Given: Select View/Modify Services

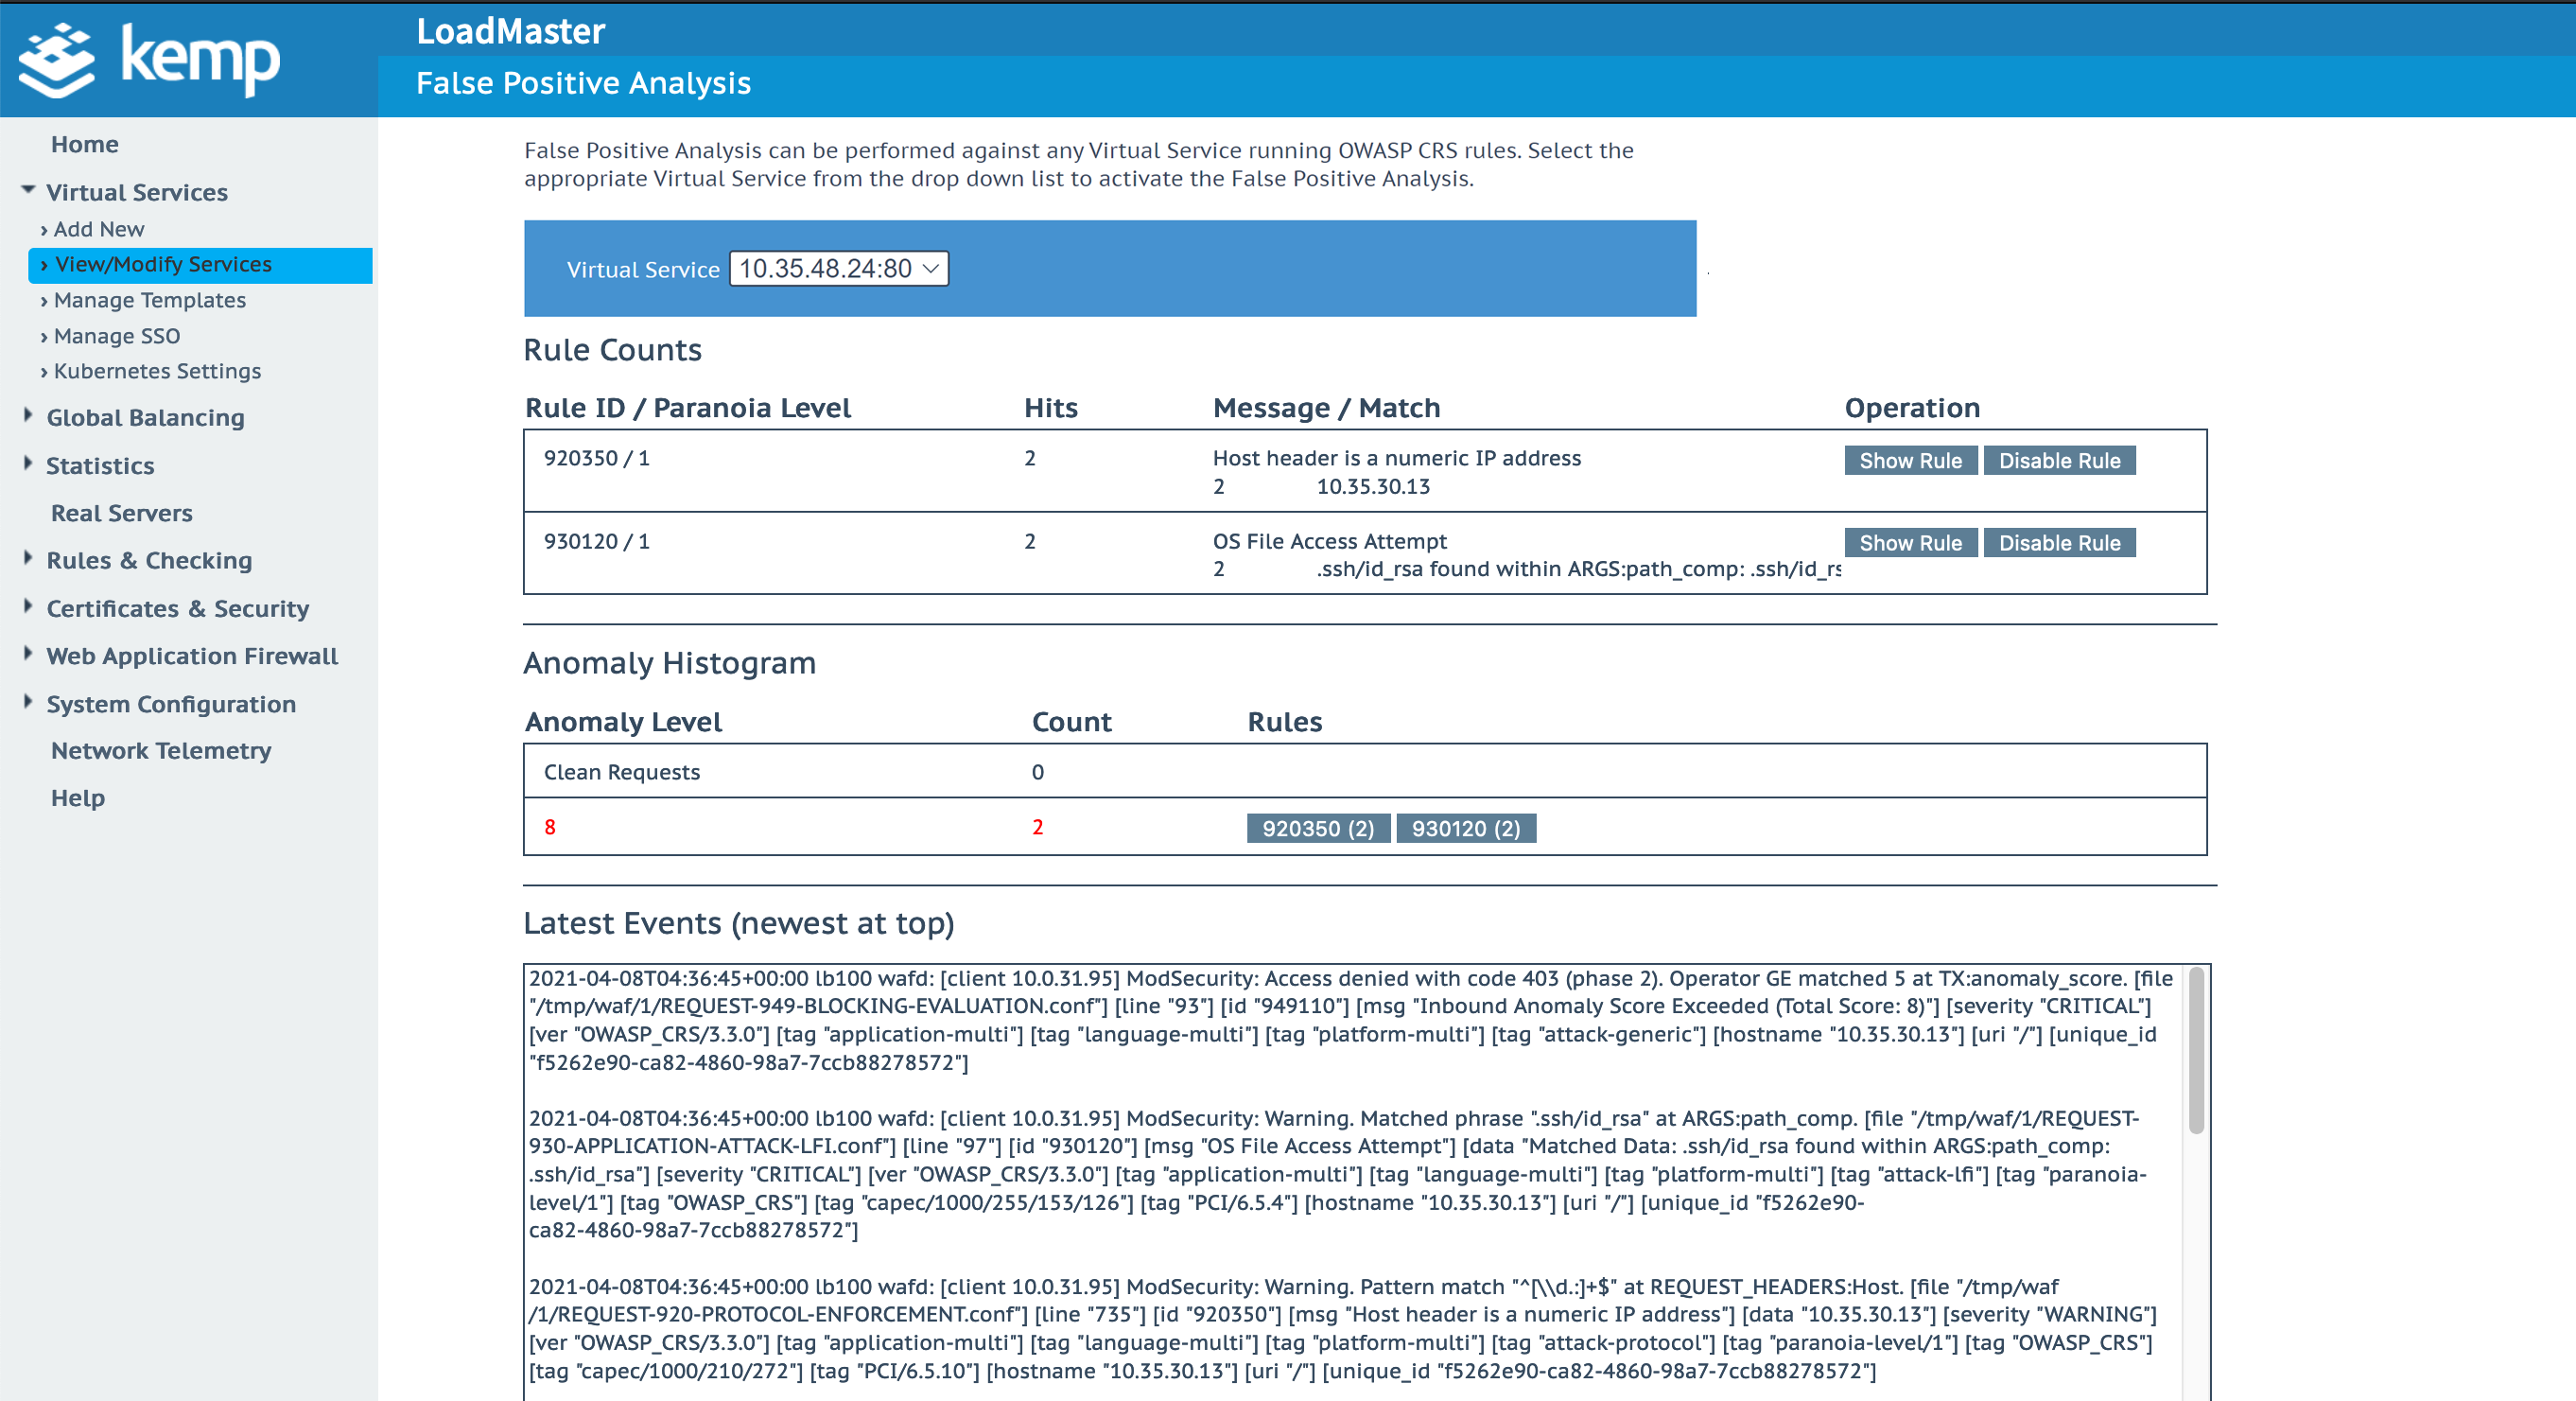Looking at the screenshot, I should 200,264.
